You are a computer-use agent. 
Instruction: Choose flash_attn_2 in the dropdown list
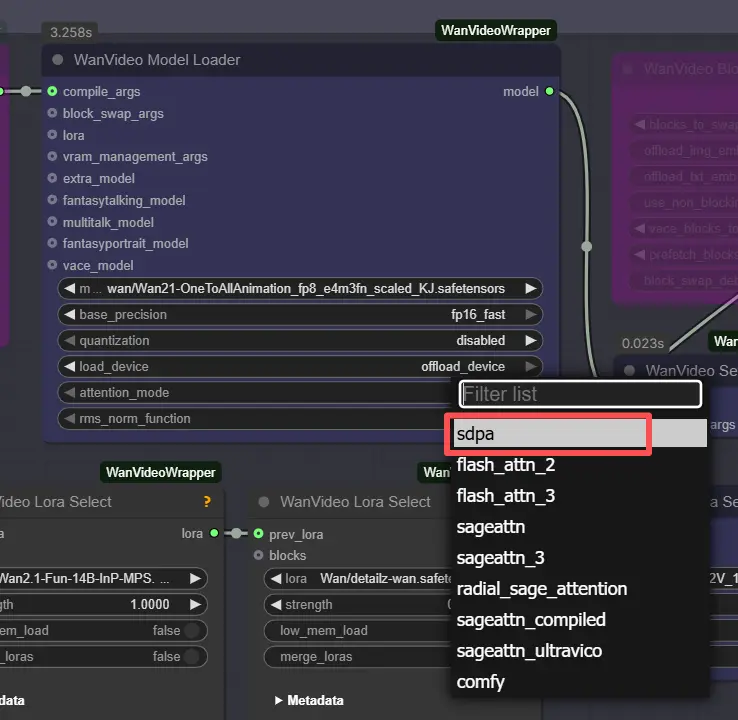tap(505, 465)
